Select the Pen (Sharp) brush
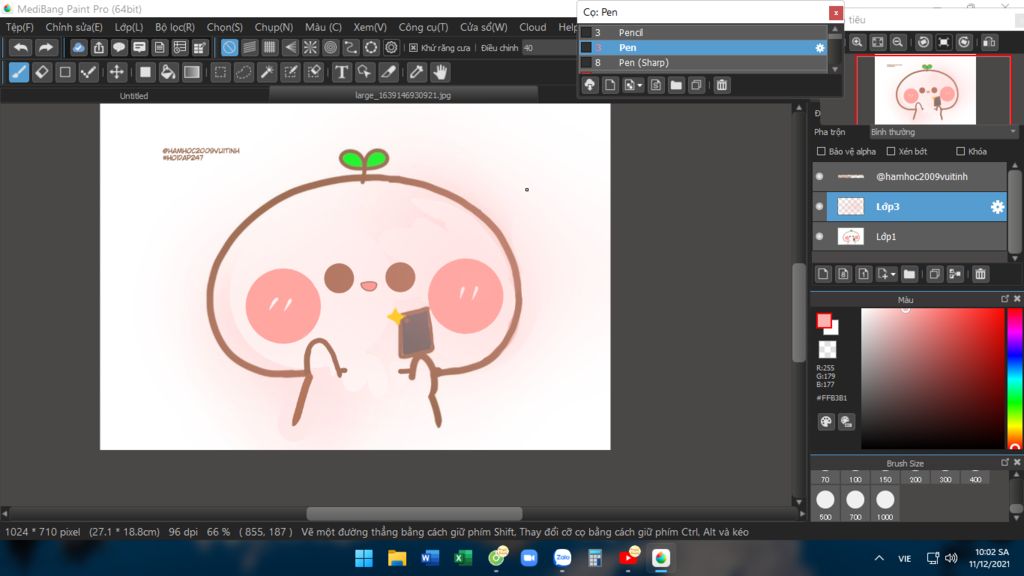 point(703,63)
